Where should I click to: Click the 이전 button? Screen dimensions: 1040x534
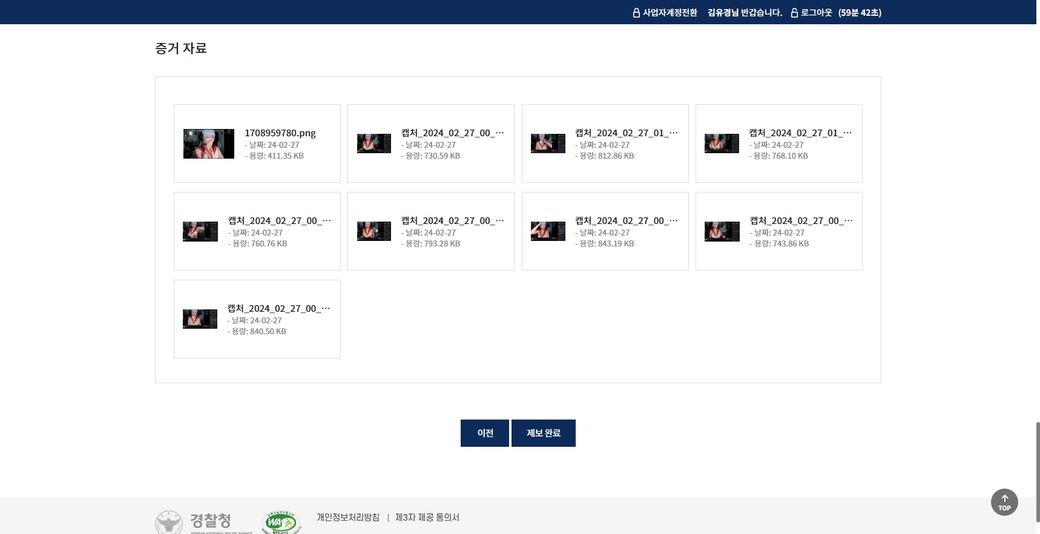tap(485, 433)
